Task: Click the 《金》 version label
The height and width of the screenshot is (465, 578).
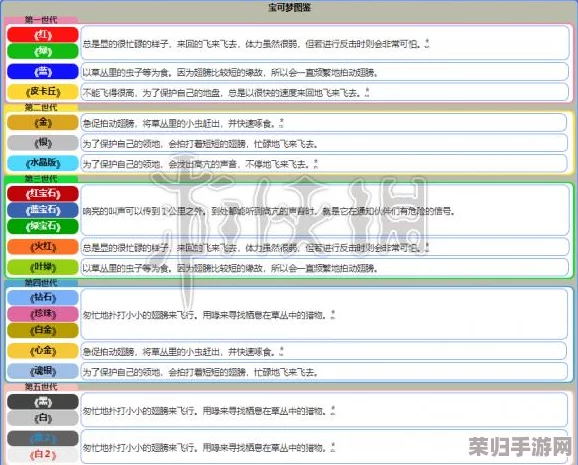Action: point(43,122)
